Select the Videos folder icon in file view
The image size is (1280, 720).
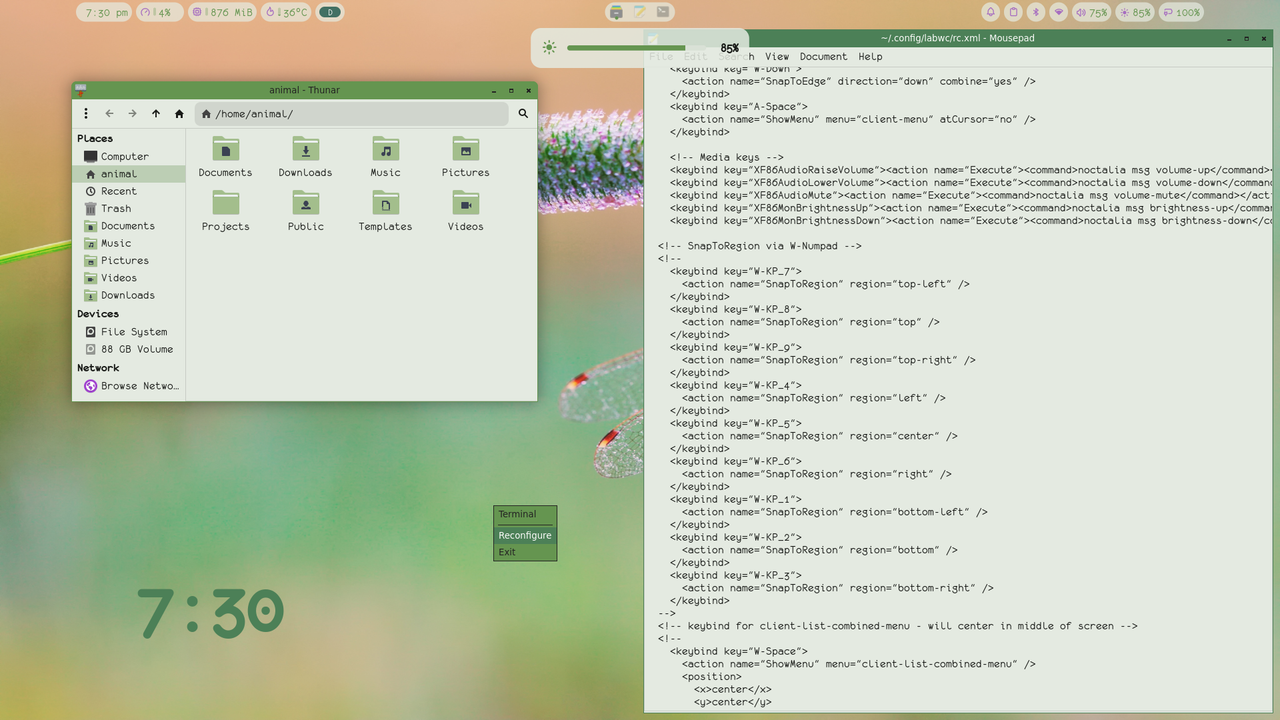click(465, 203)
